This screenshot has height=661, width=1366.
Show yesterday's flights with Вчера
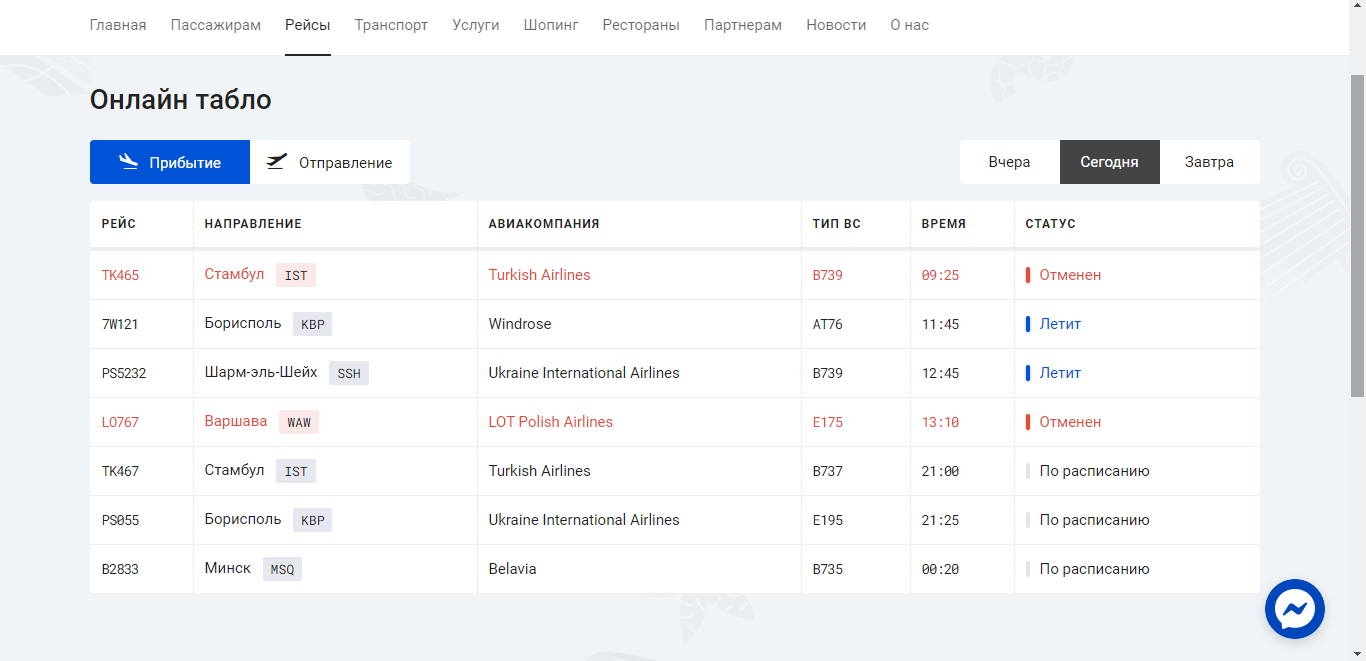pyautogui.click(x=1010, y=162)
